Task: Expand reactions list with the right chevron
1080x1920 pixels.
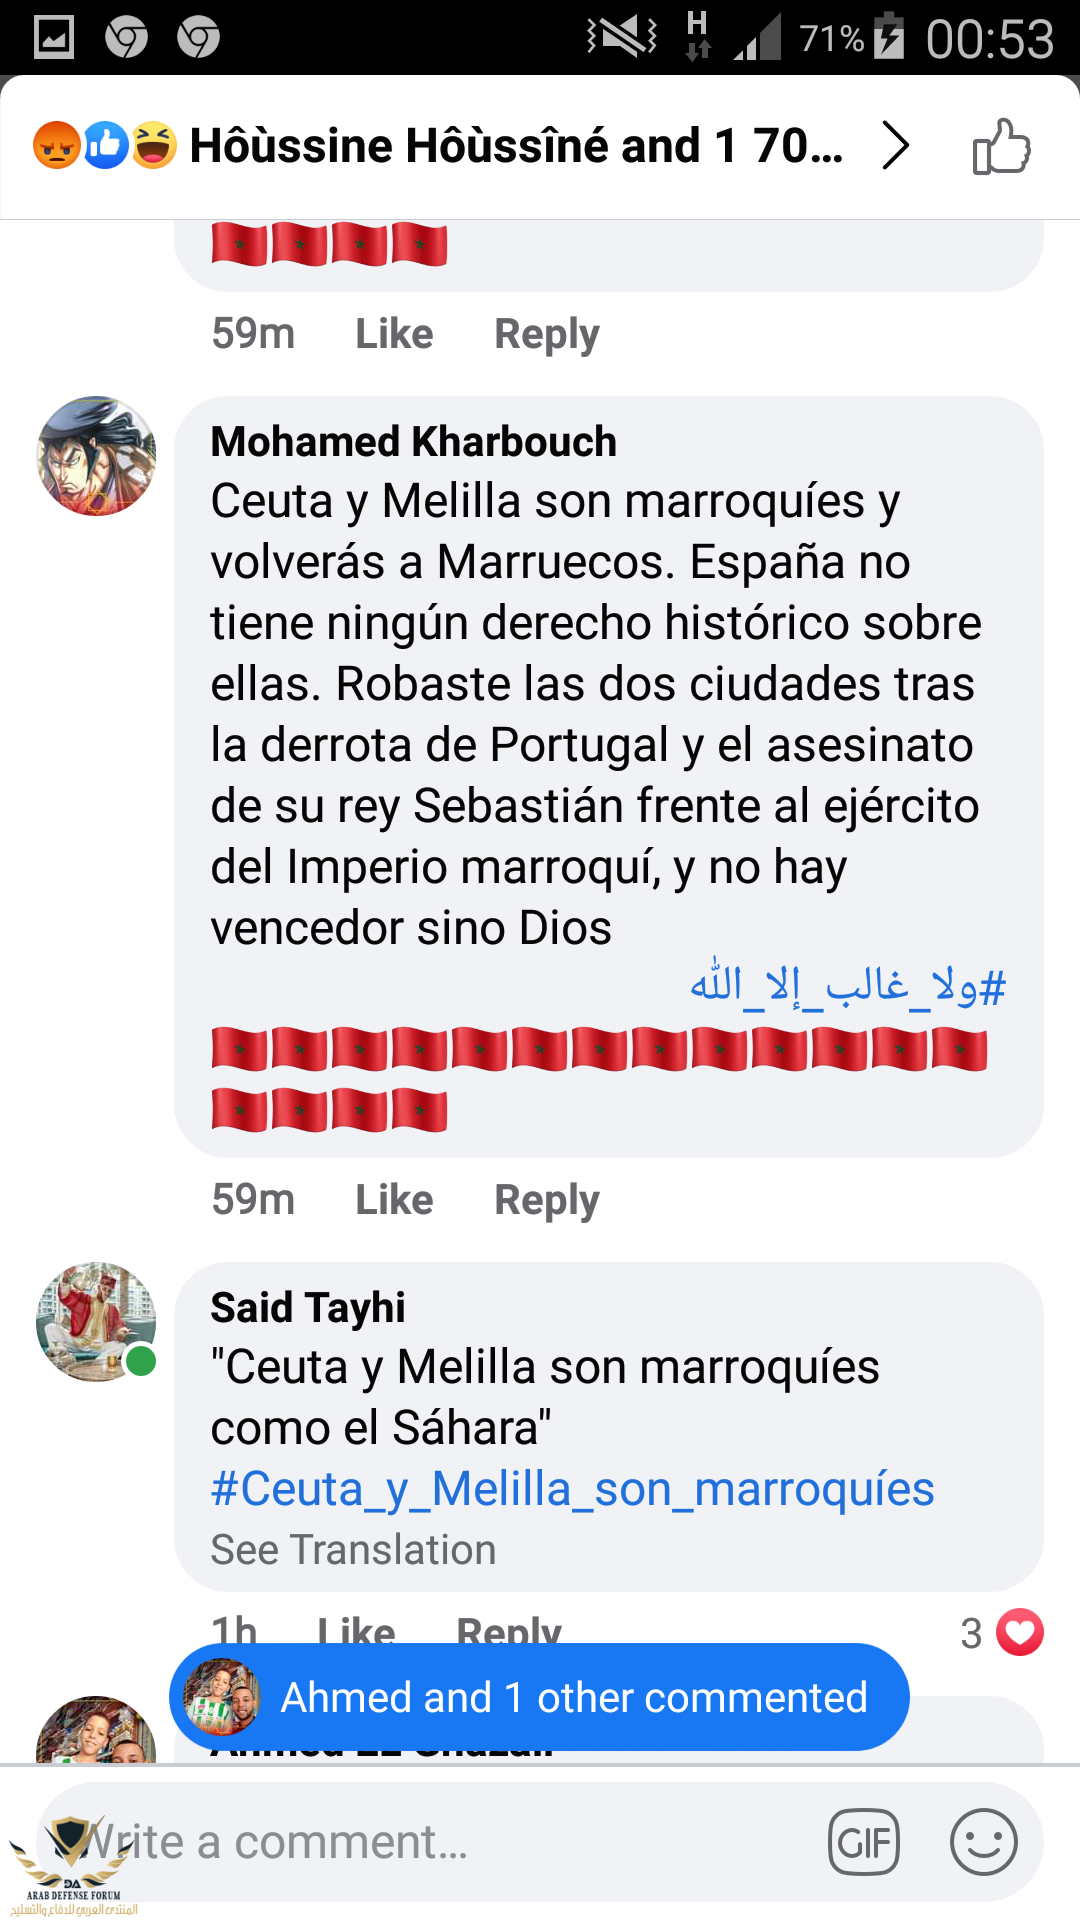Action: click(895, 146)
